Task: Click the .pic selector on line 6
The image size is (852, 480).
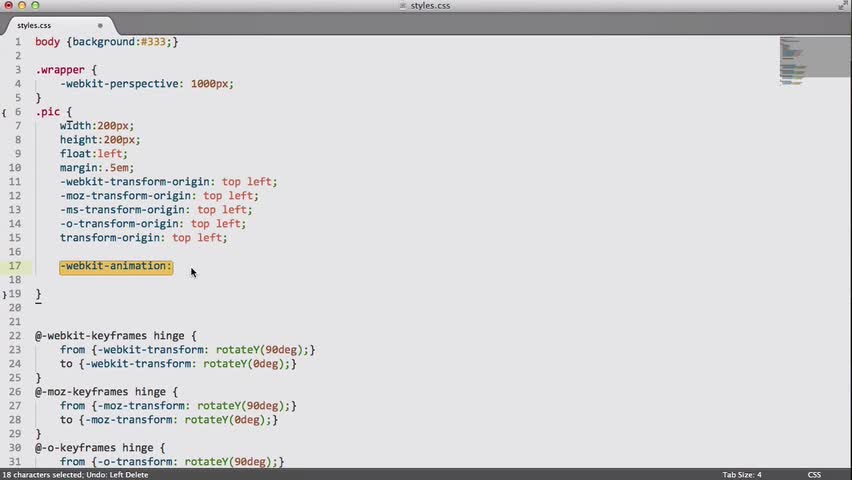Action: pyautogui.click(x=48, y=112)
